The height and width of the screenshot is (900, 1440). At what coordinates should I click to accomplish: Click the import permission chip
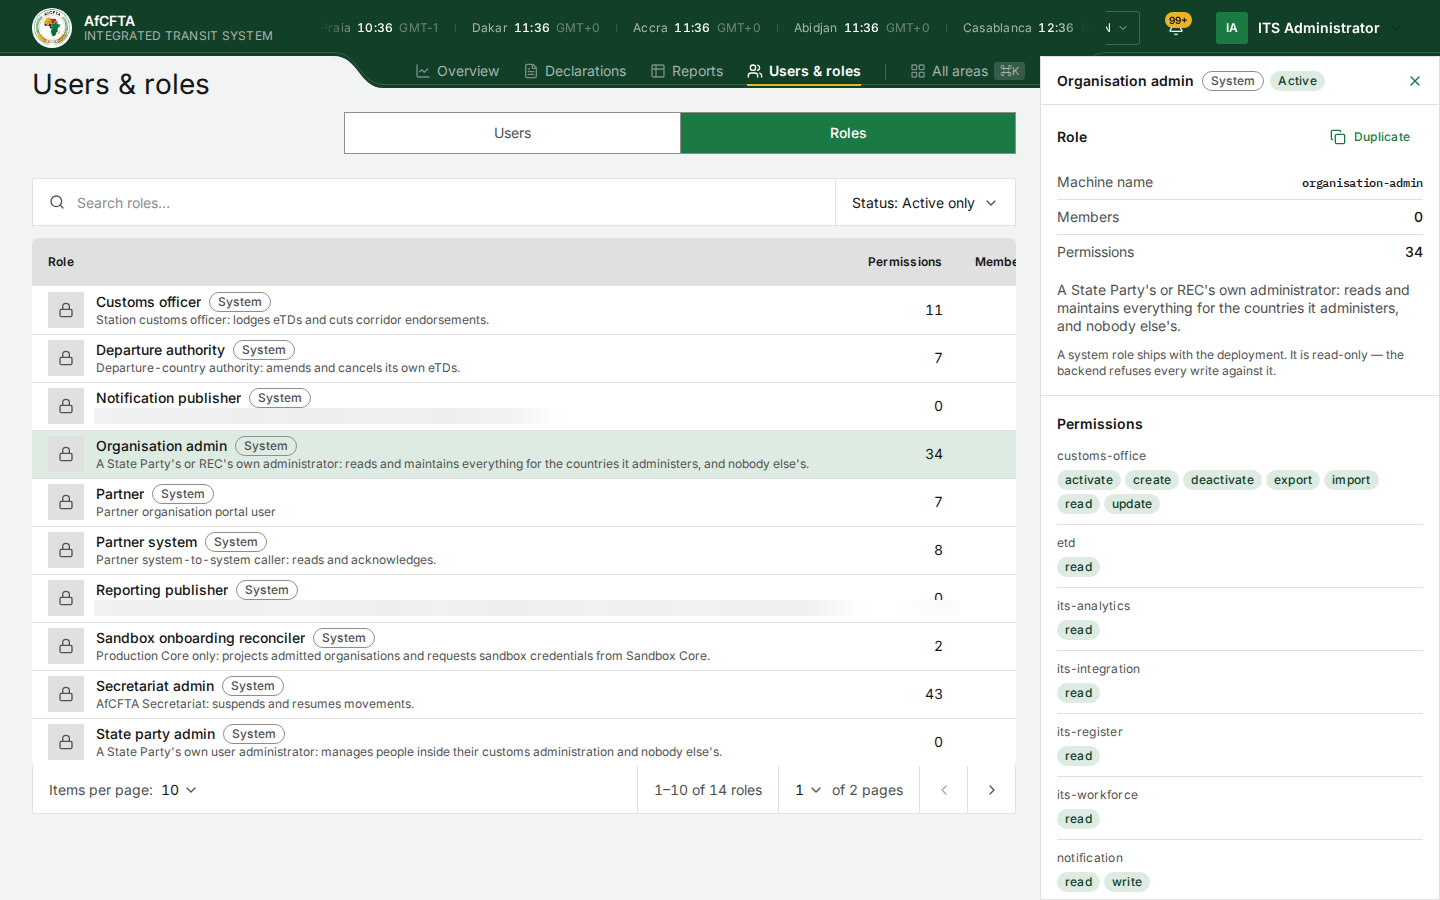(1350, 480)
